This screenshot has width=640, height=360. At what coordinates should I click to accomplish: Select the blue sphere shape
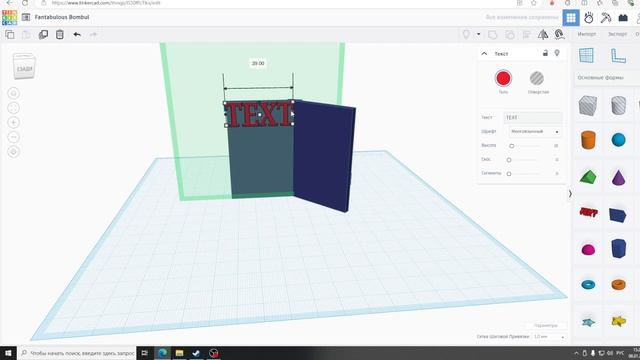point(618,140)
